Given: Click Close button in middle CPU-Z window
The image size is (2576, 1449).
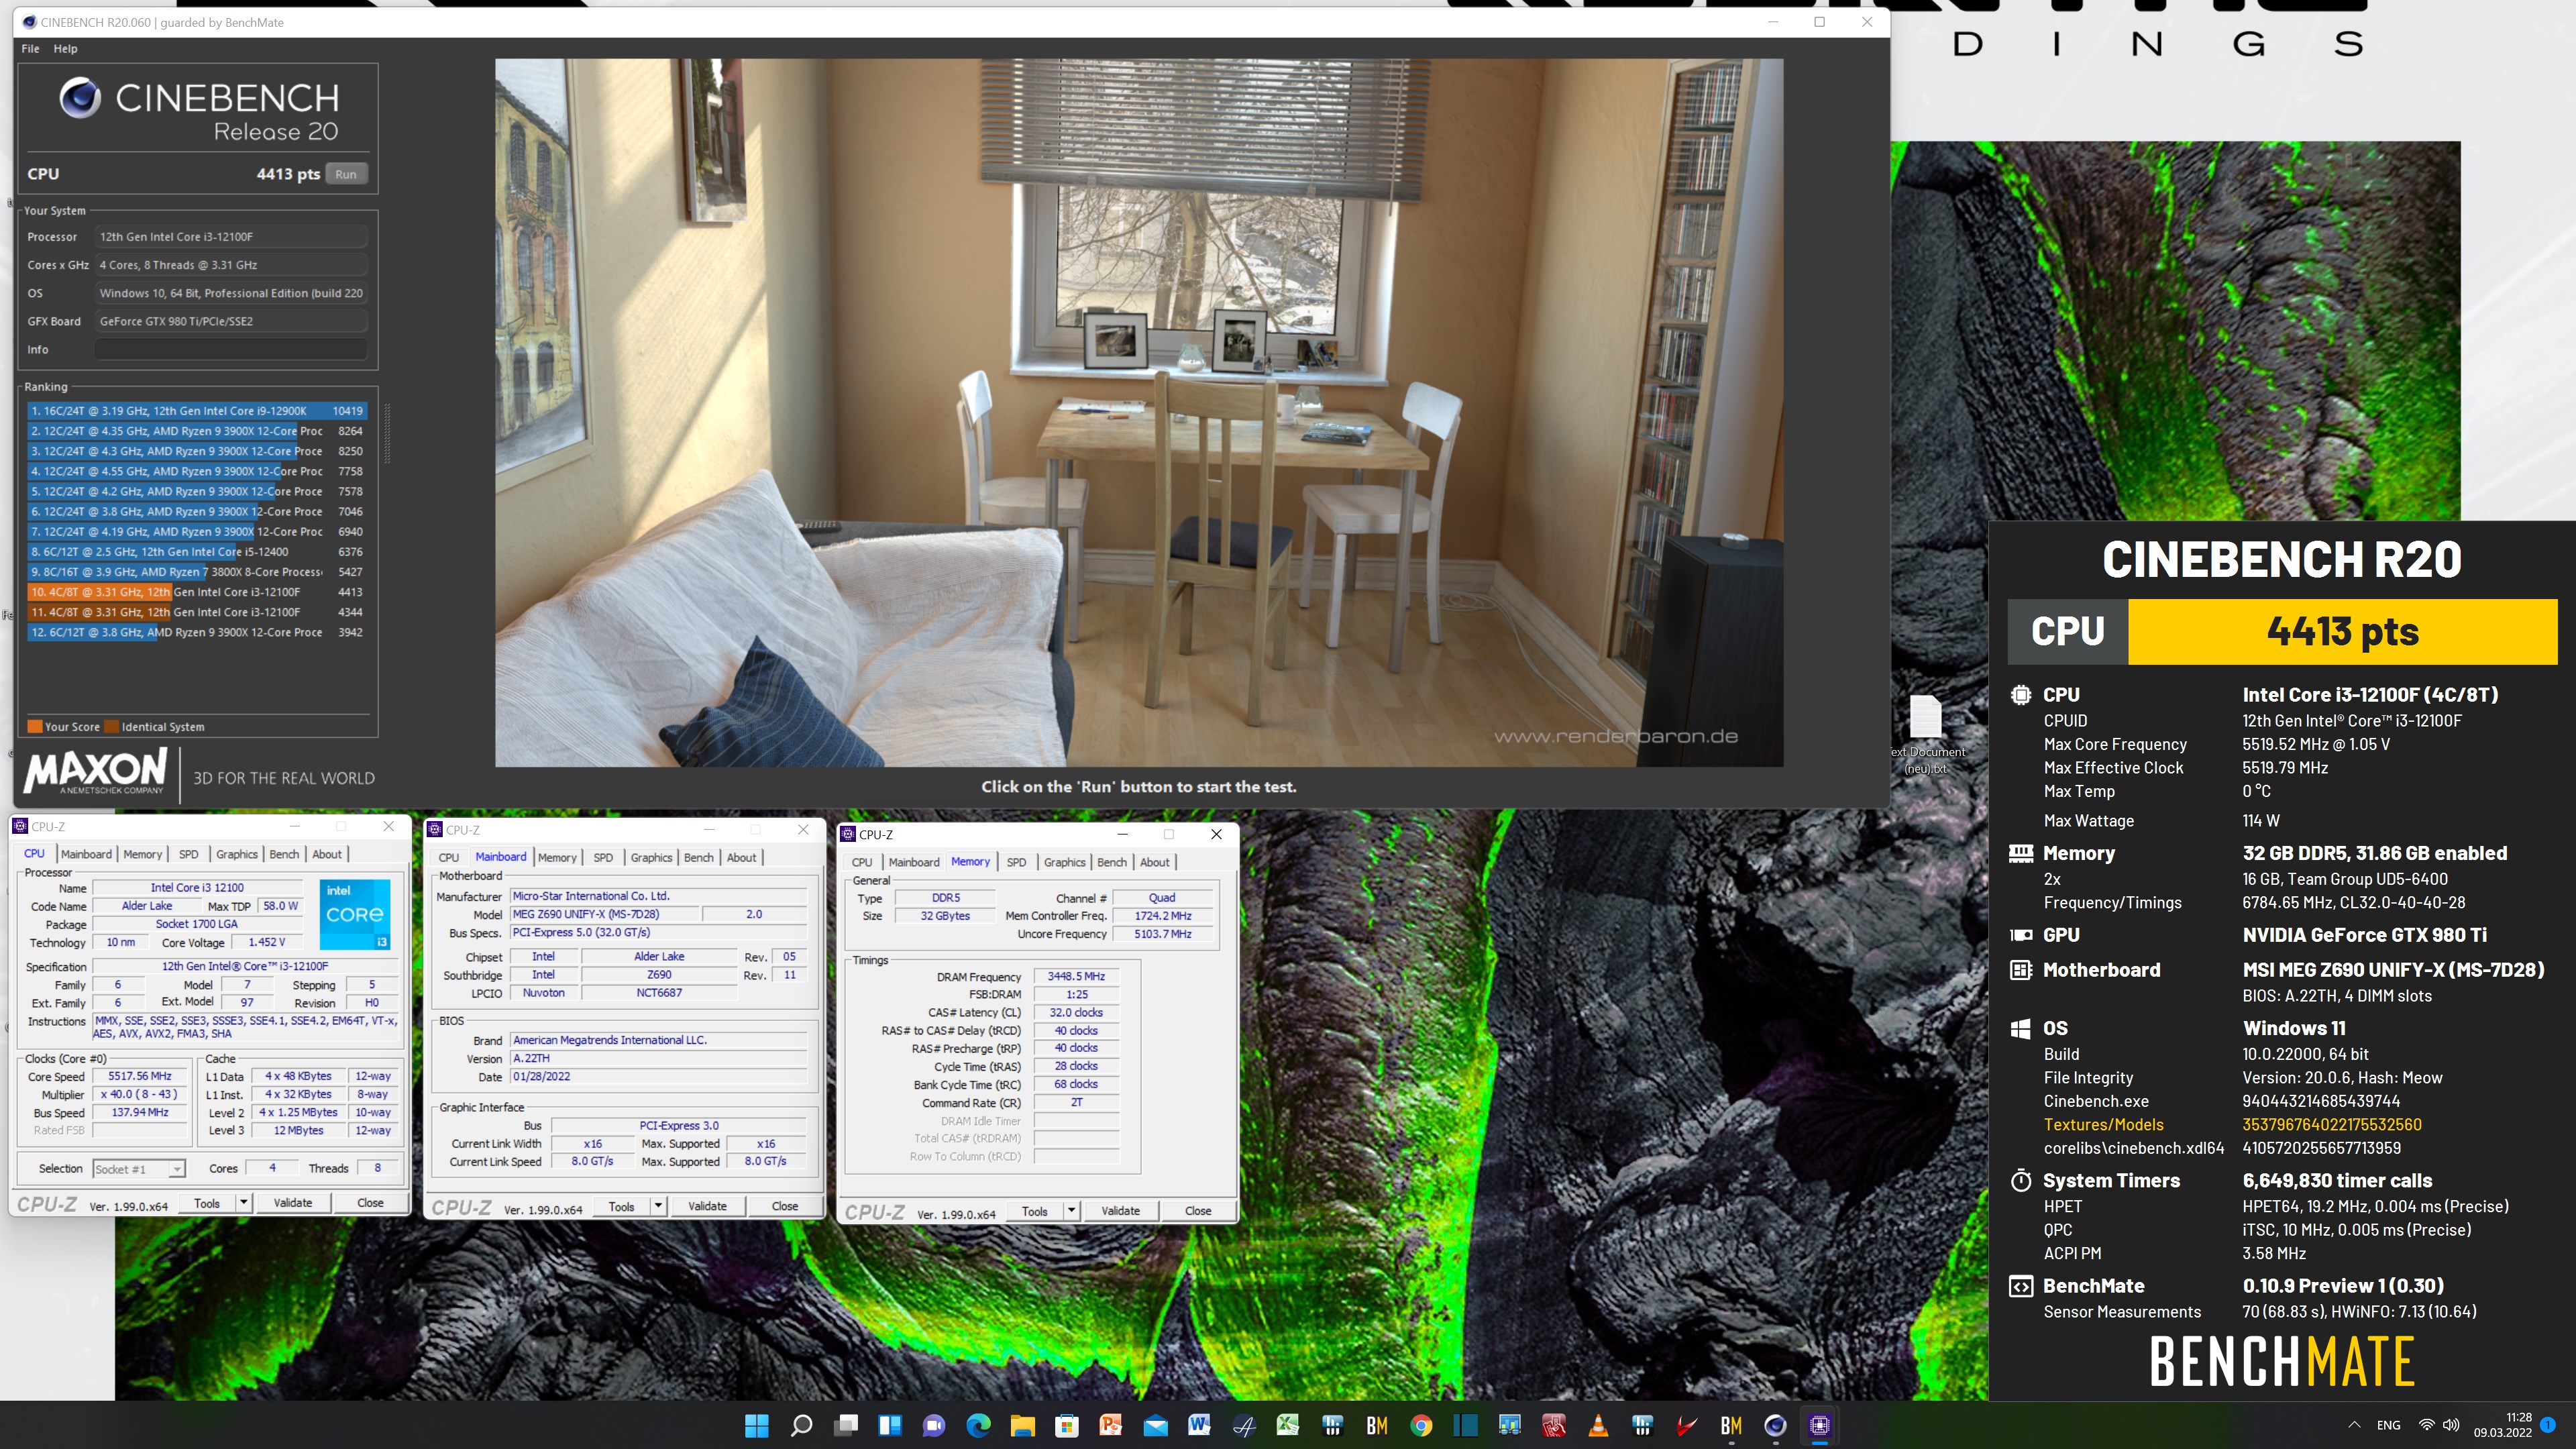Looking at the screenshot, I should click(x=785, y=1206).
